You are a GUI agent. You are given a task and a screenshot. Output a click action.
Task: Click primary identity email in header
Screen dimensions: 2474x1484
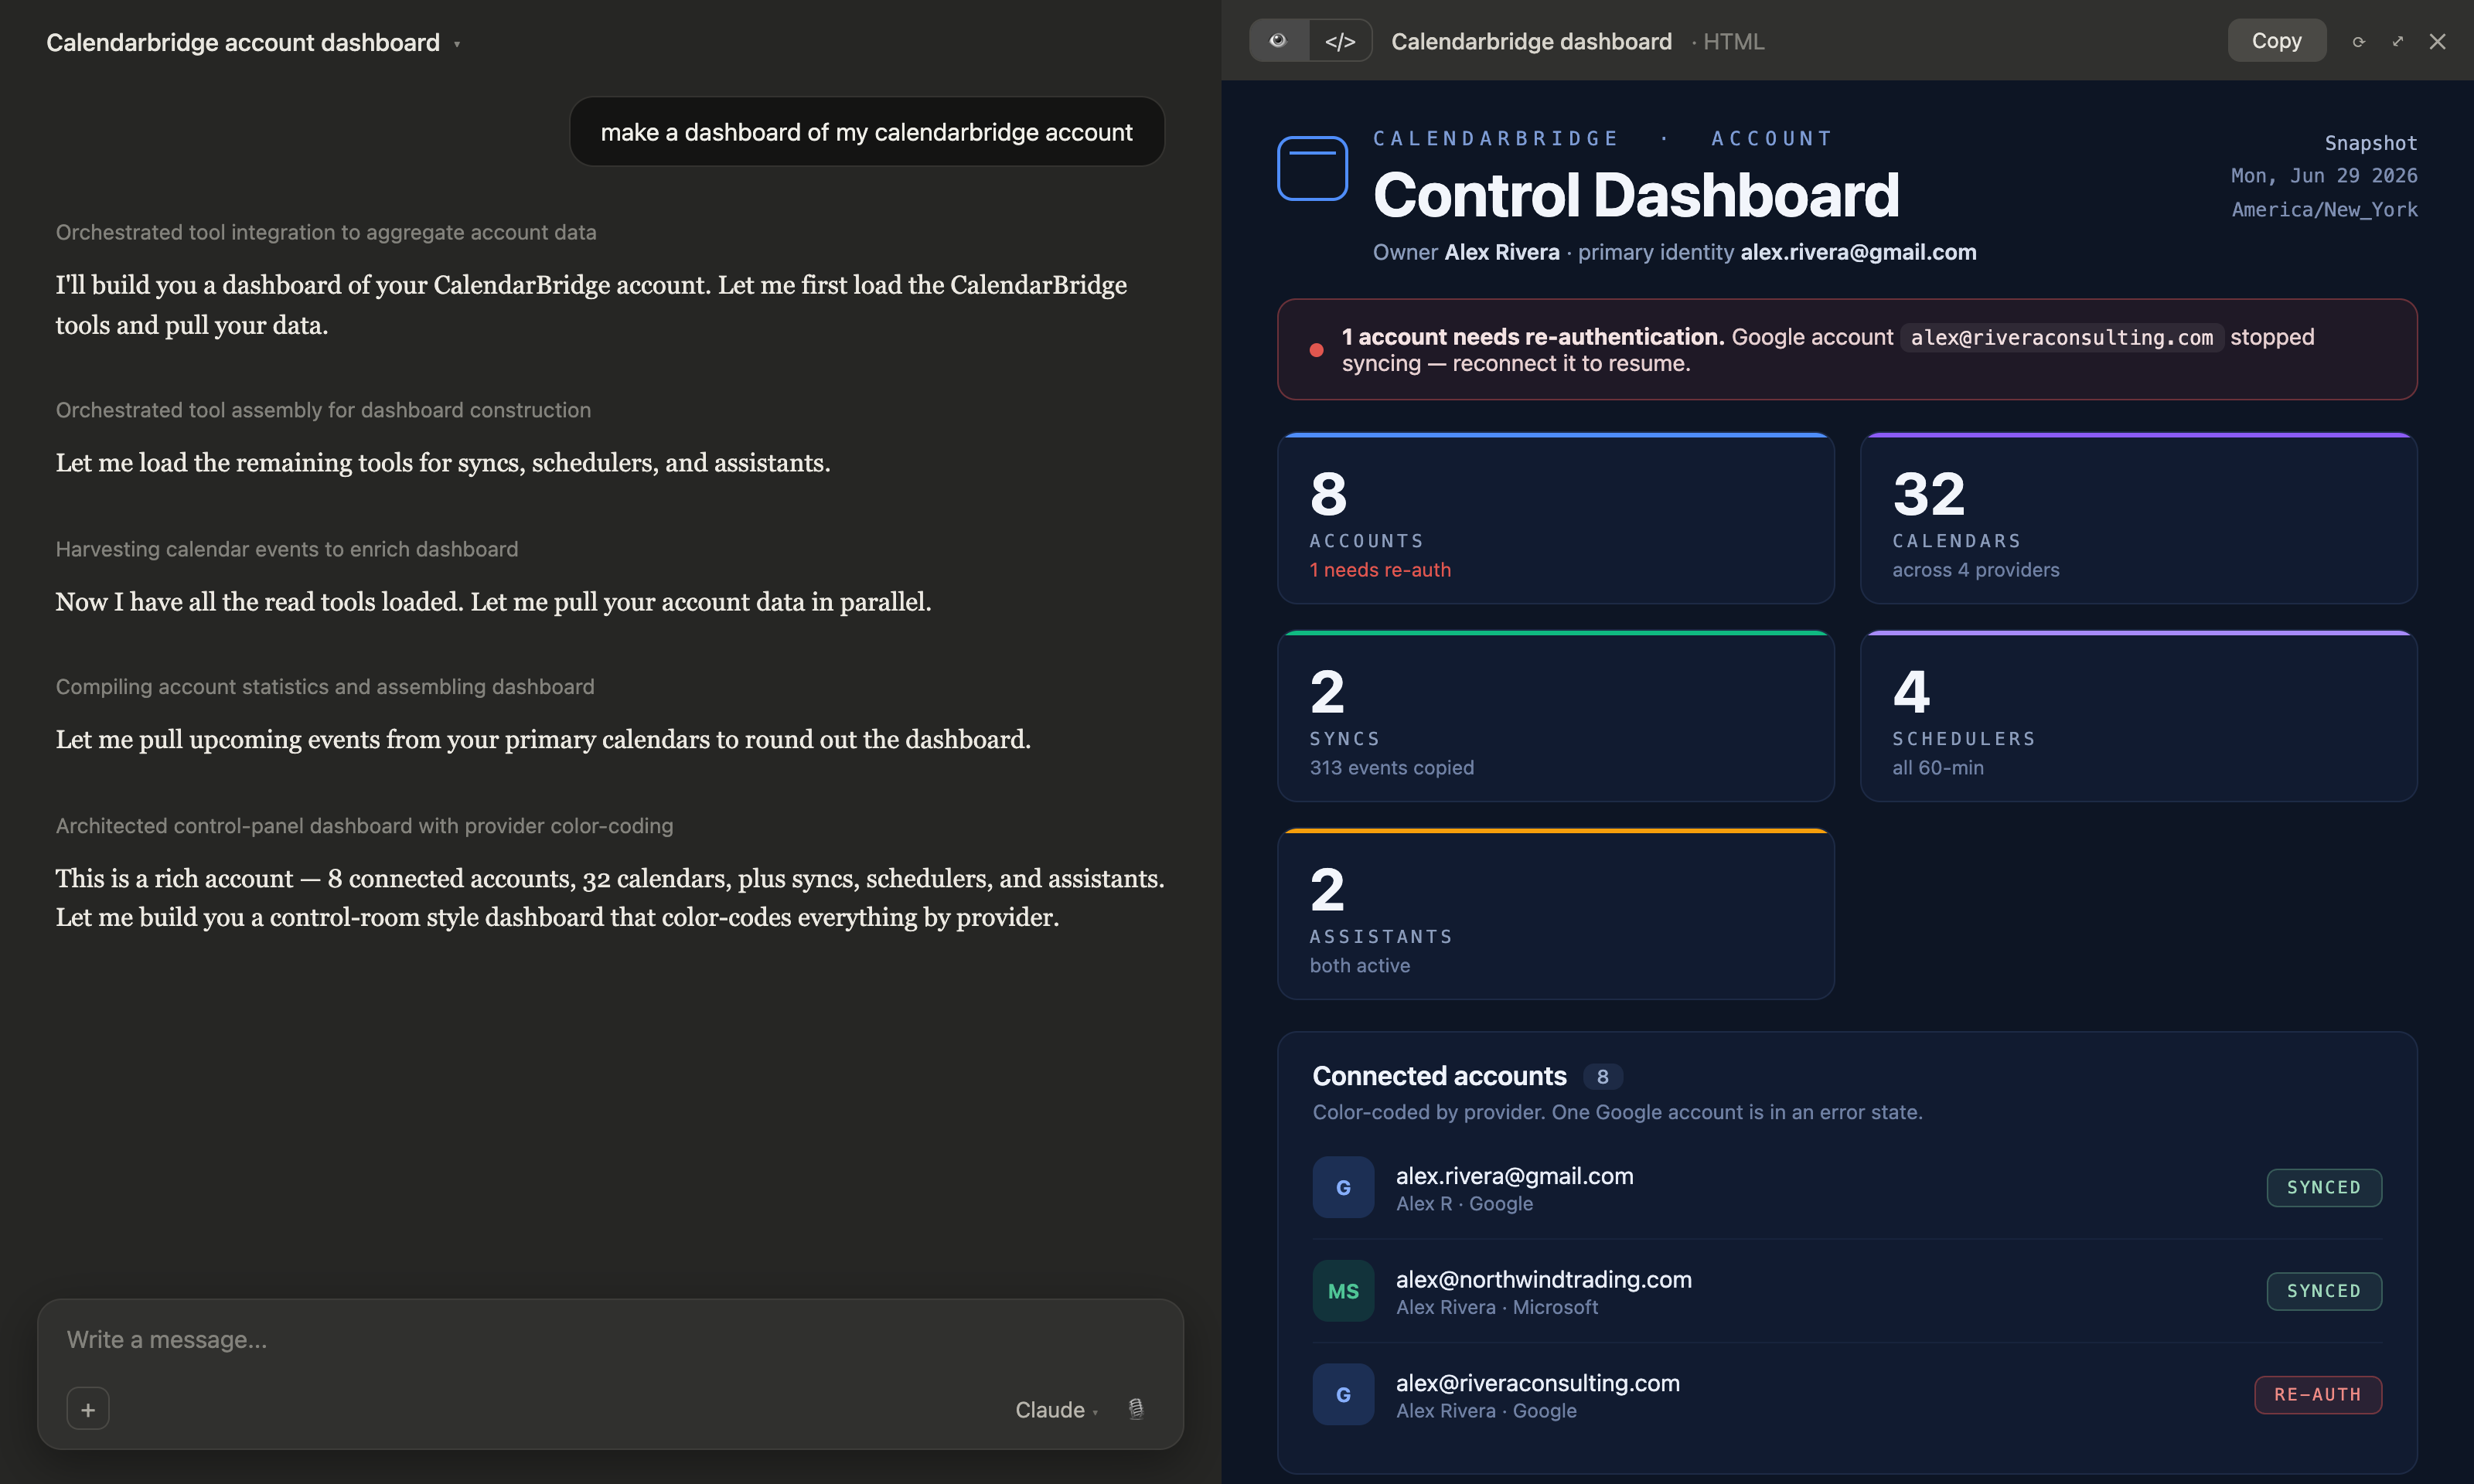tap(1858, 252)
